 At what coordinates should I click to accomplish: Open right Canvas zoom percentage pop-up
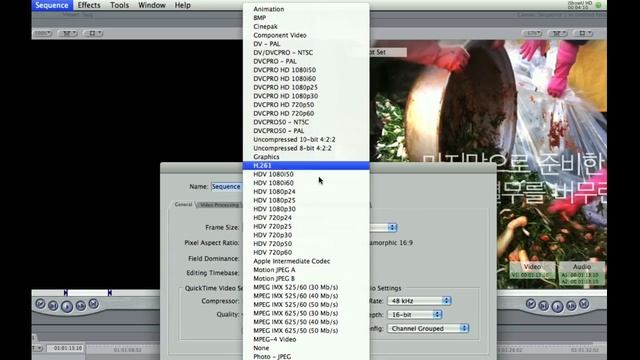tap(532, 33)
